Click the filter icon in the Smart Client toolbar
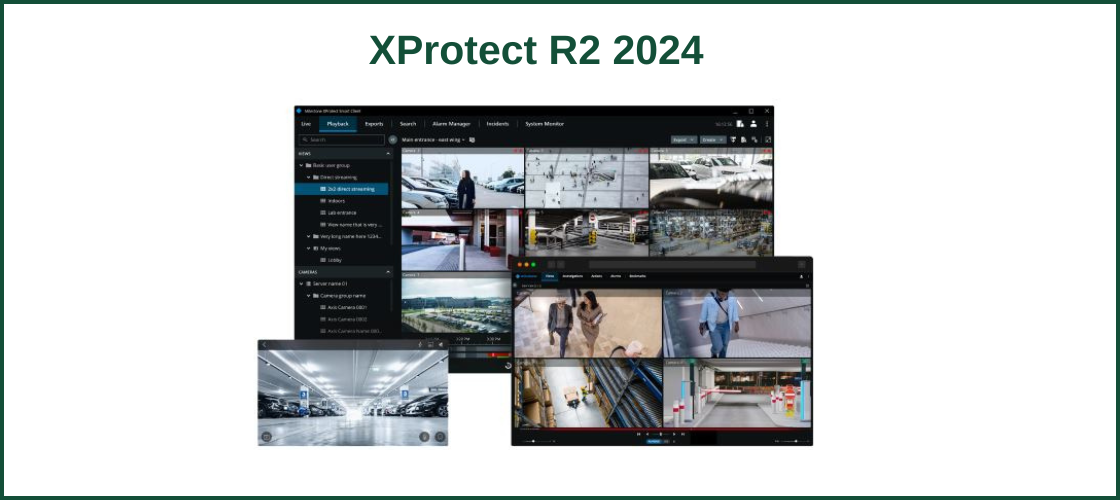Screen dimensions: 1120x500 point(734,140)
